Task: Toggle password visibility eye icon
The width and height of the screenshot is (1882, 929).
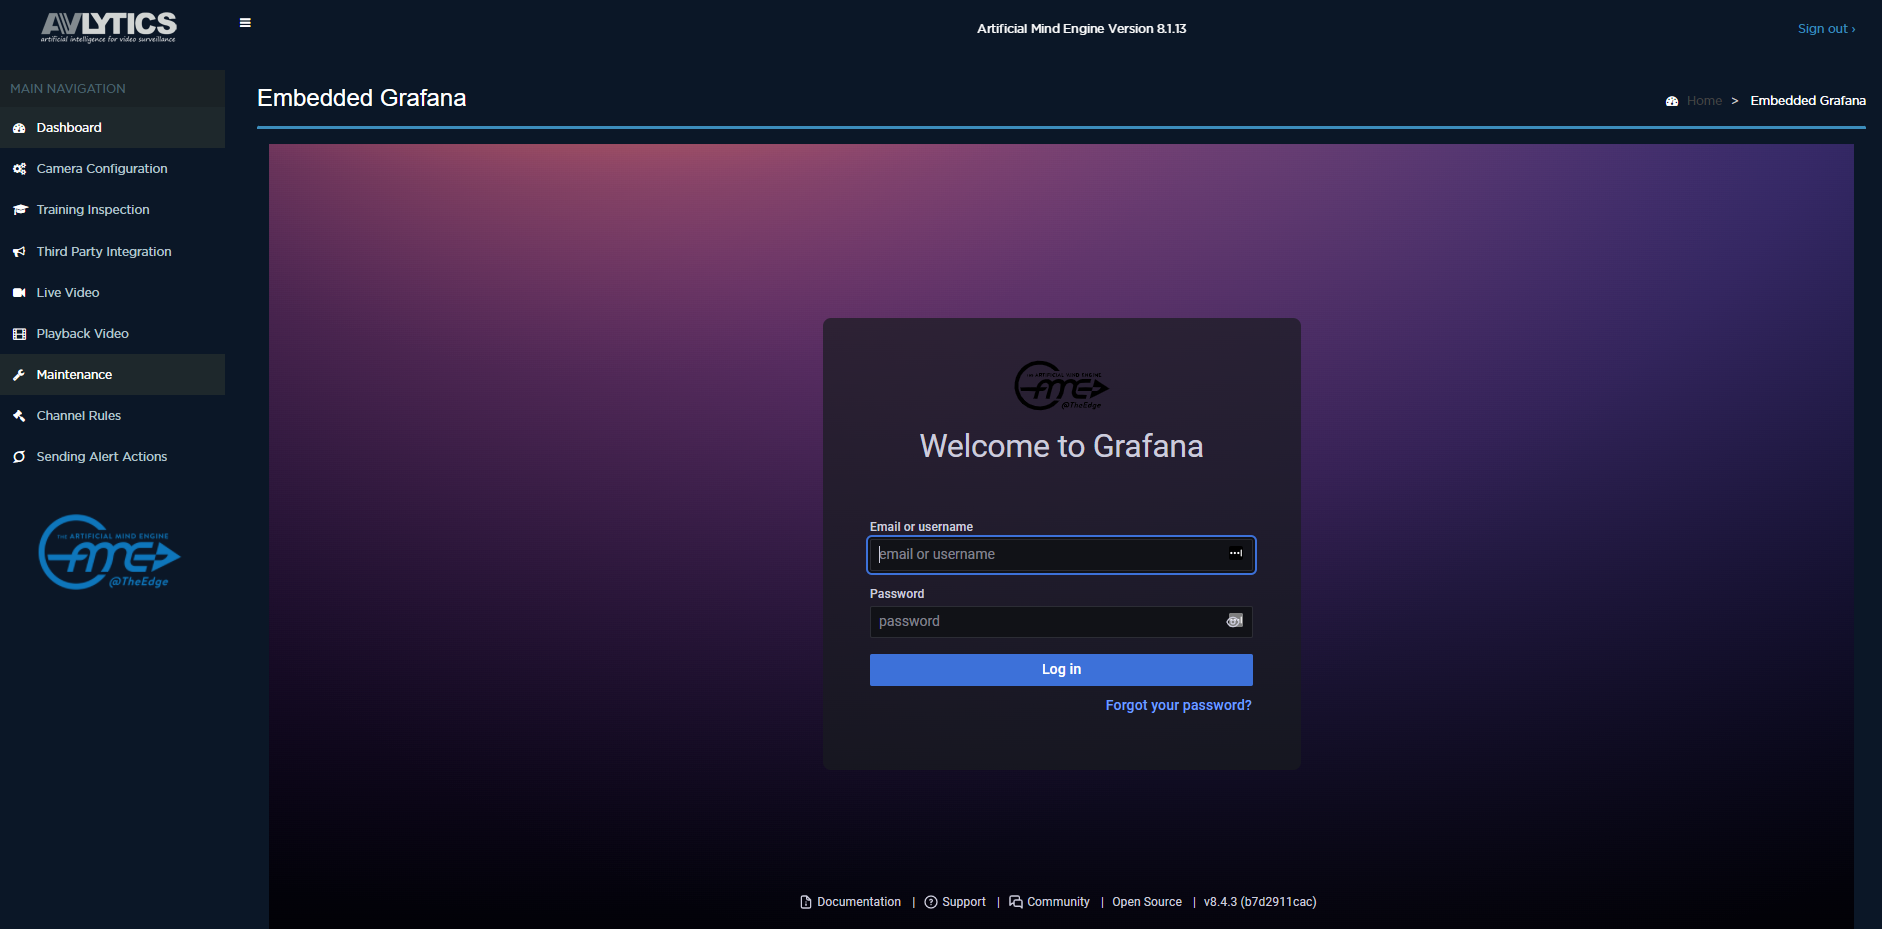Action: point(1235,621)
